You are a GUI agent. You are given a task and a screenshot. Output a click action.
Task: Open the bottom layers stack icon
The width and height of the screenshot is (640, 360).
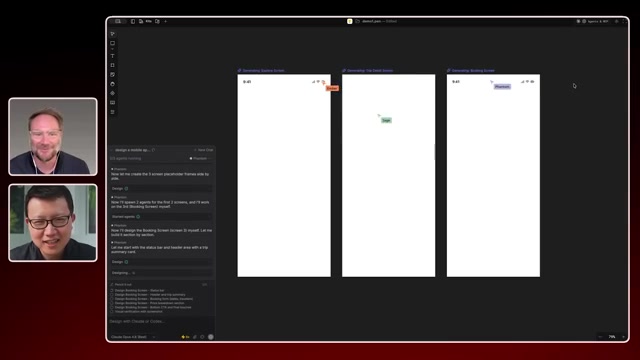(113, 112)
